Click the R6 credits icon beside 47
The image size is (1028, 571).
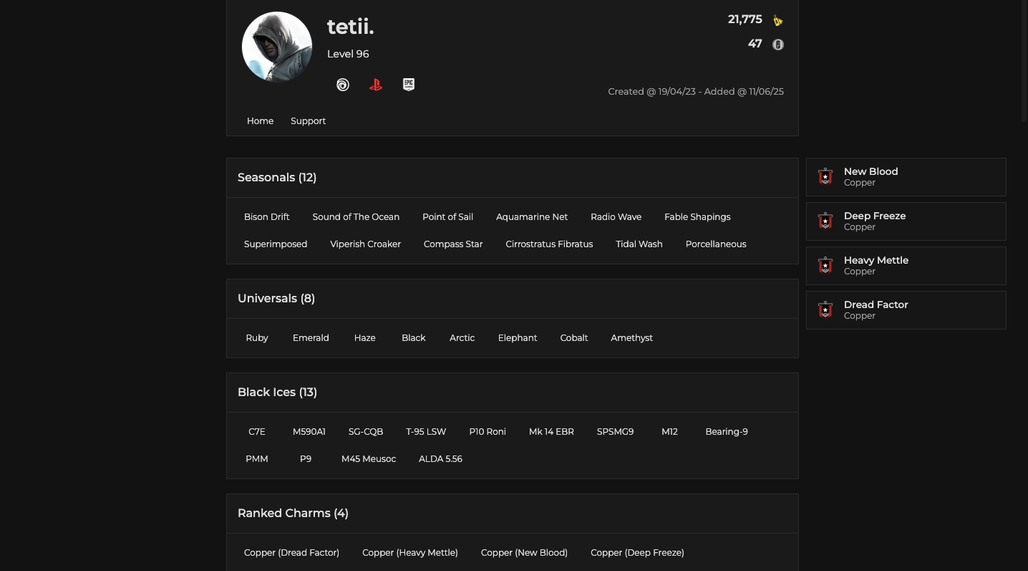778,45
